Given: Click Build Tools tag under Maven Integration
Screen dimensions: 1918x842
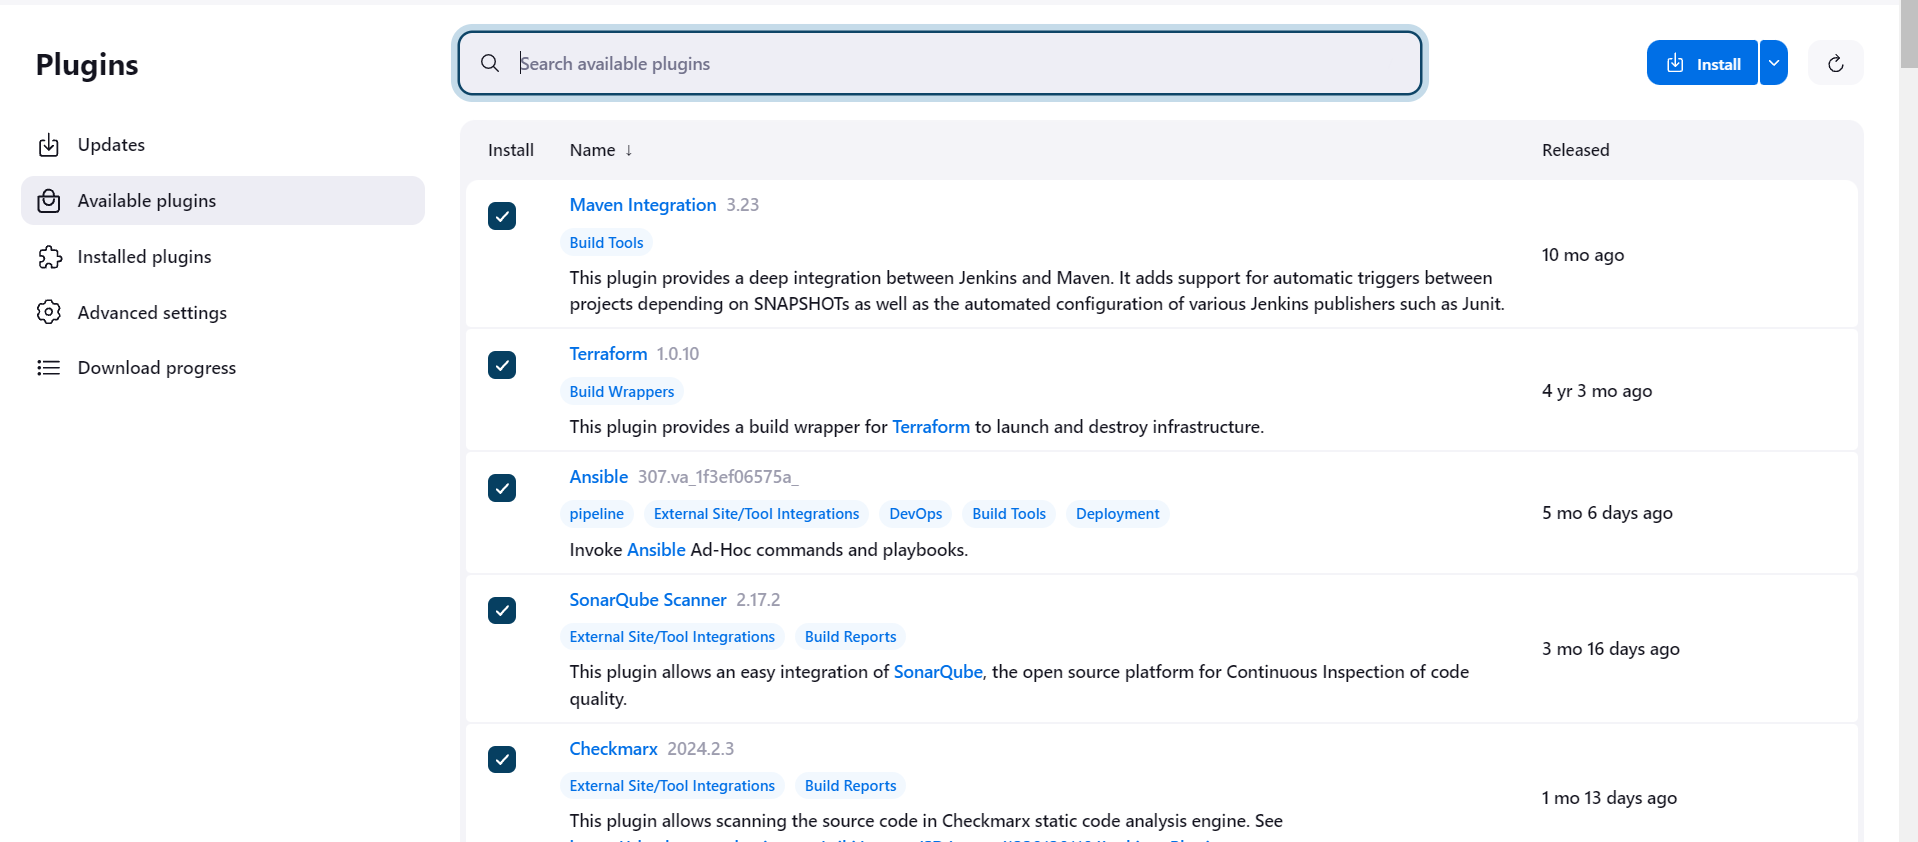Looking at the screenshot, I should pyautogui.click(x=606, y=243).
